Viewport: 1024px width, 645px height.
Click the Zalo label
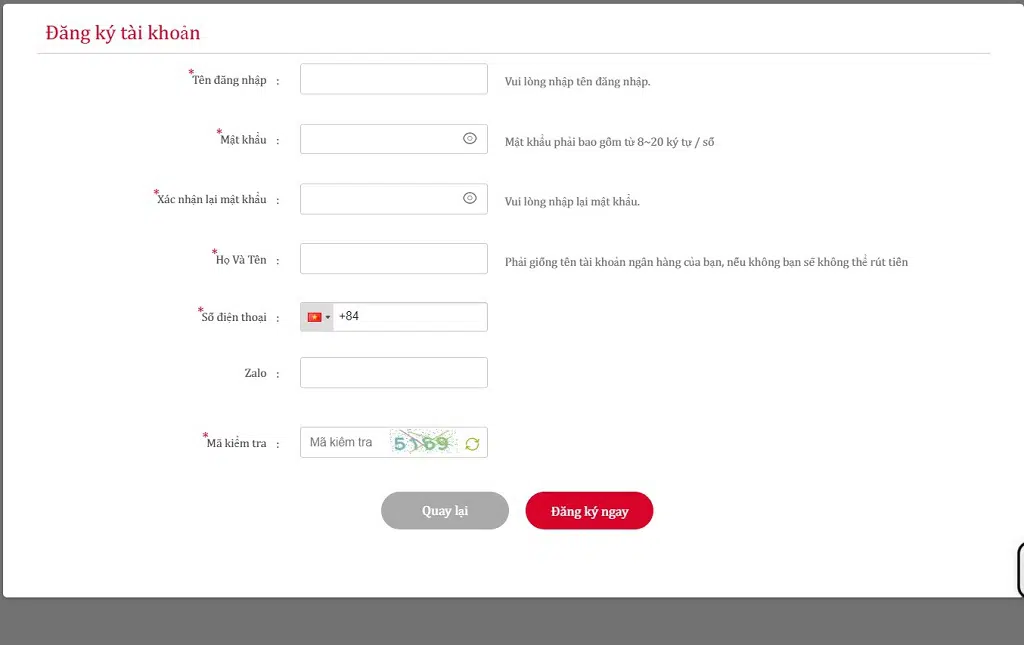(x=255, y=373)
